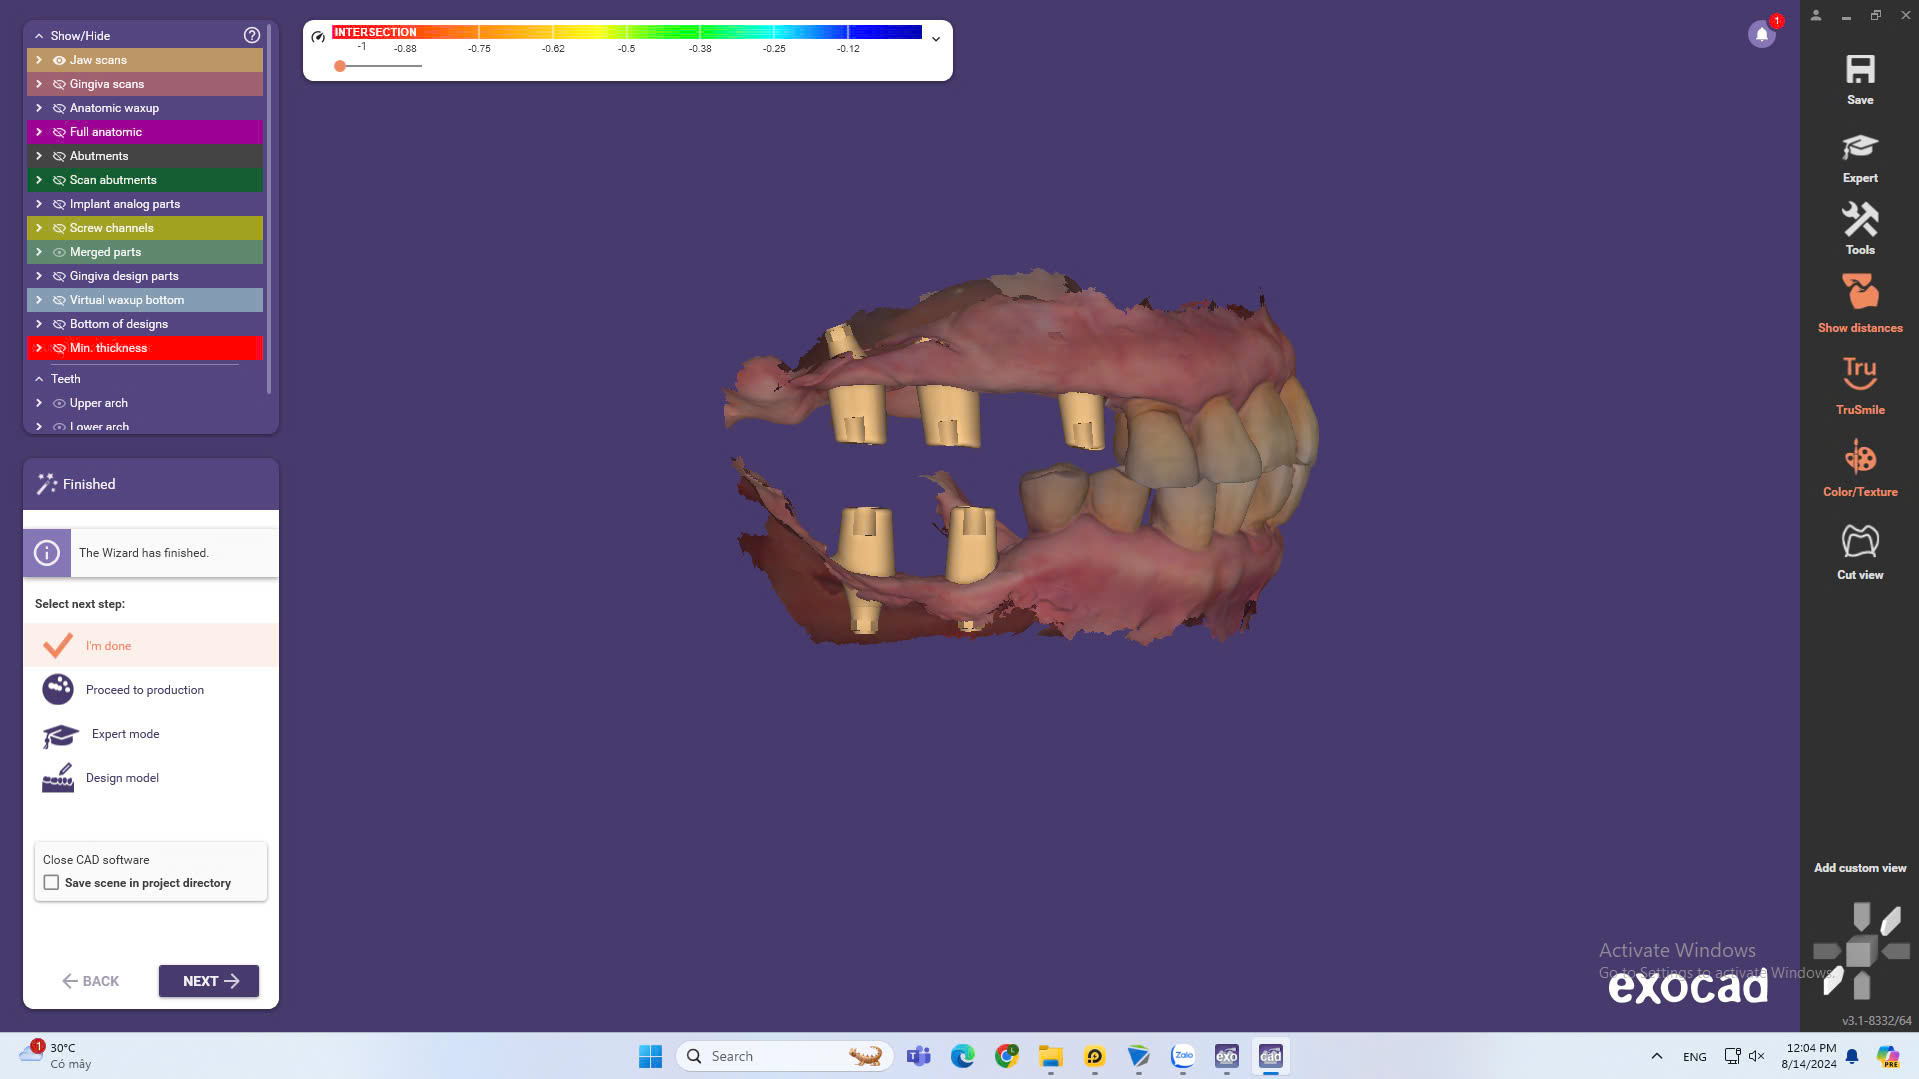1919x1079 pixels.
Task: Click the Show/Hide help question mark
Action: pyautogui.click(x=252, y=35)
